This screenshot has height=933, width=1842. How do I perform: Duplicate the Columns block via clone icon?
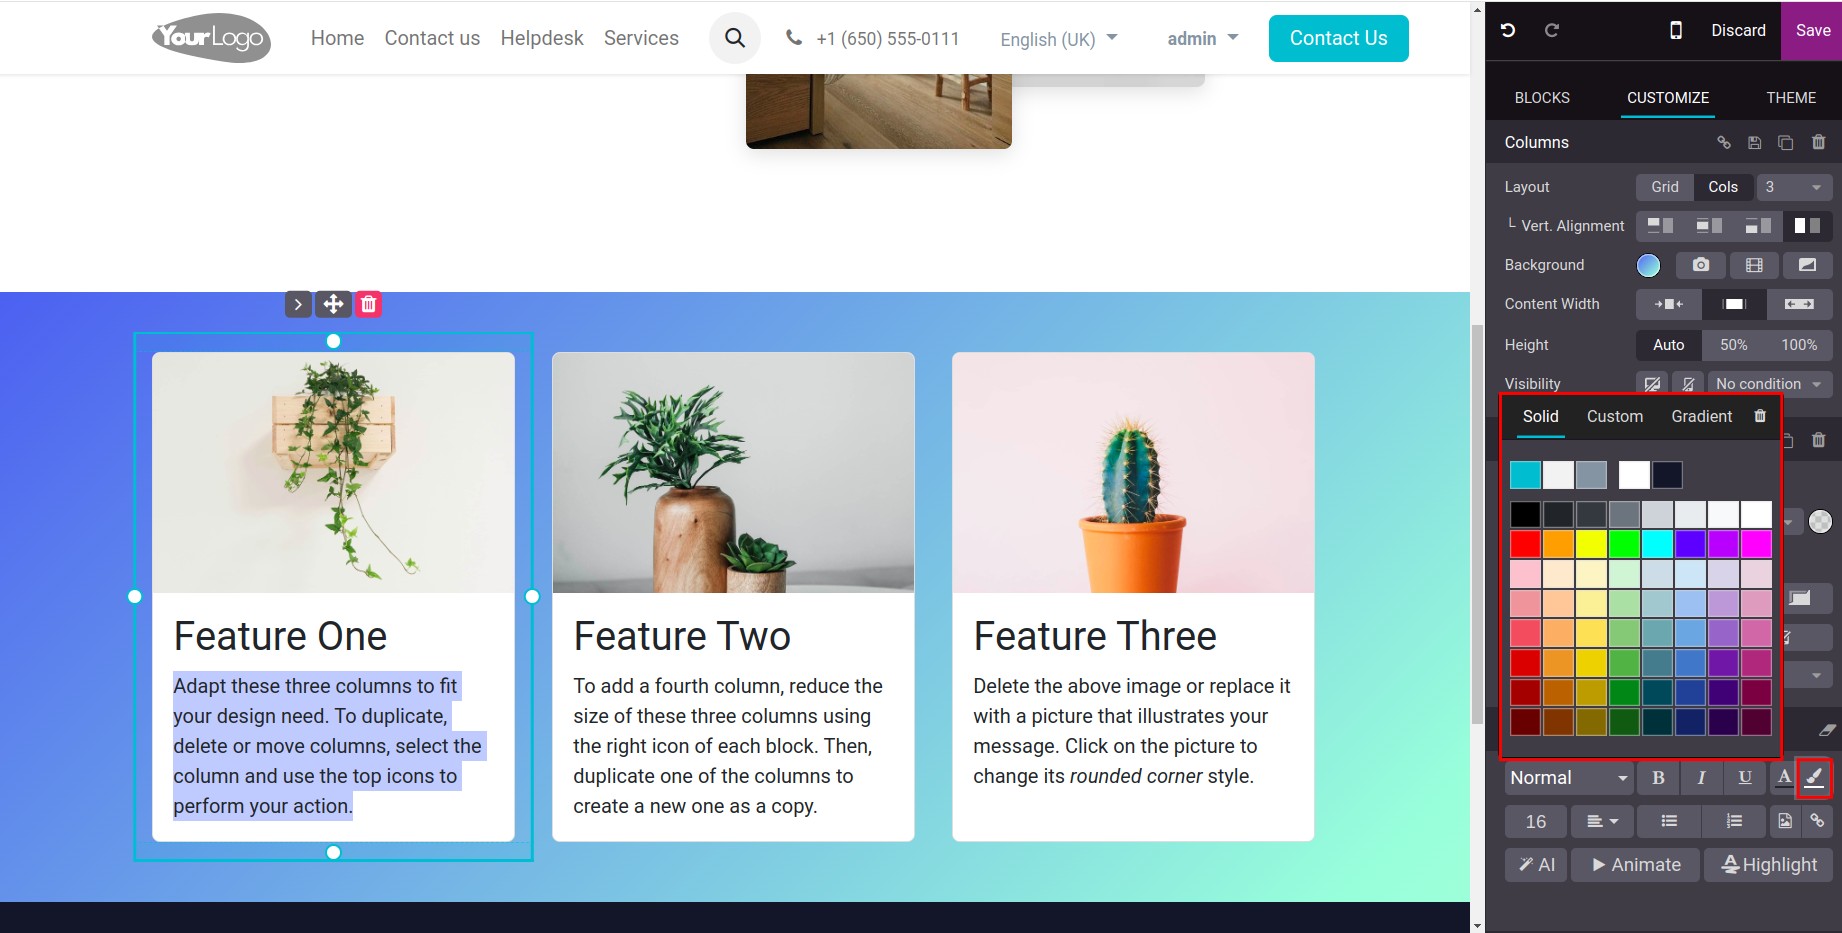tap(1785, 142)
